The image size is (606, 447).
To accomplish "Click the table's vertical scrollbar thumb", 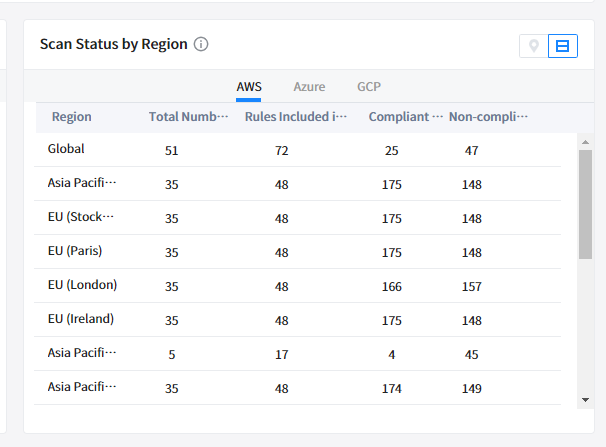I will click(585, 204).
